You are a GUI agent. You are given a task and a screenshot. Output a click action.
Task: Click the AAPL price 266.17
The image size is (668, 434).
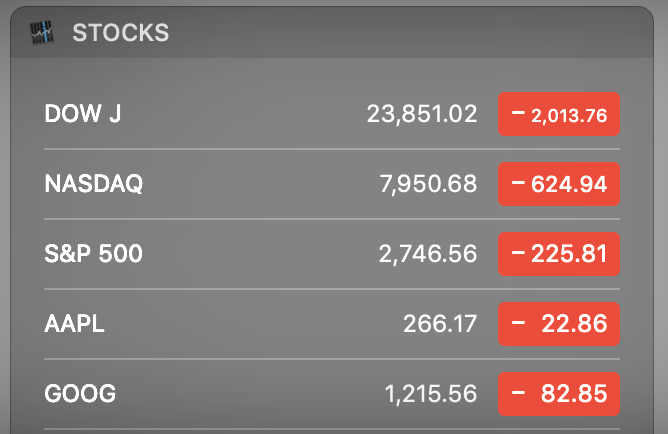pyautogui.click(x=440, y=324)
